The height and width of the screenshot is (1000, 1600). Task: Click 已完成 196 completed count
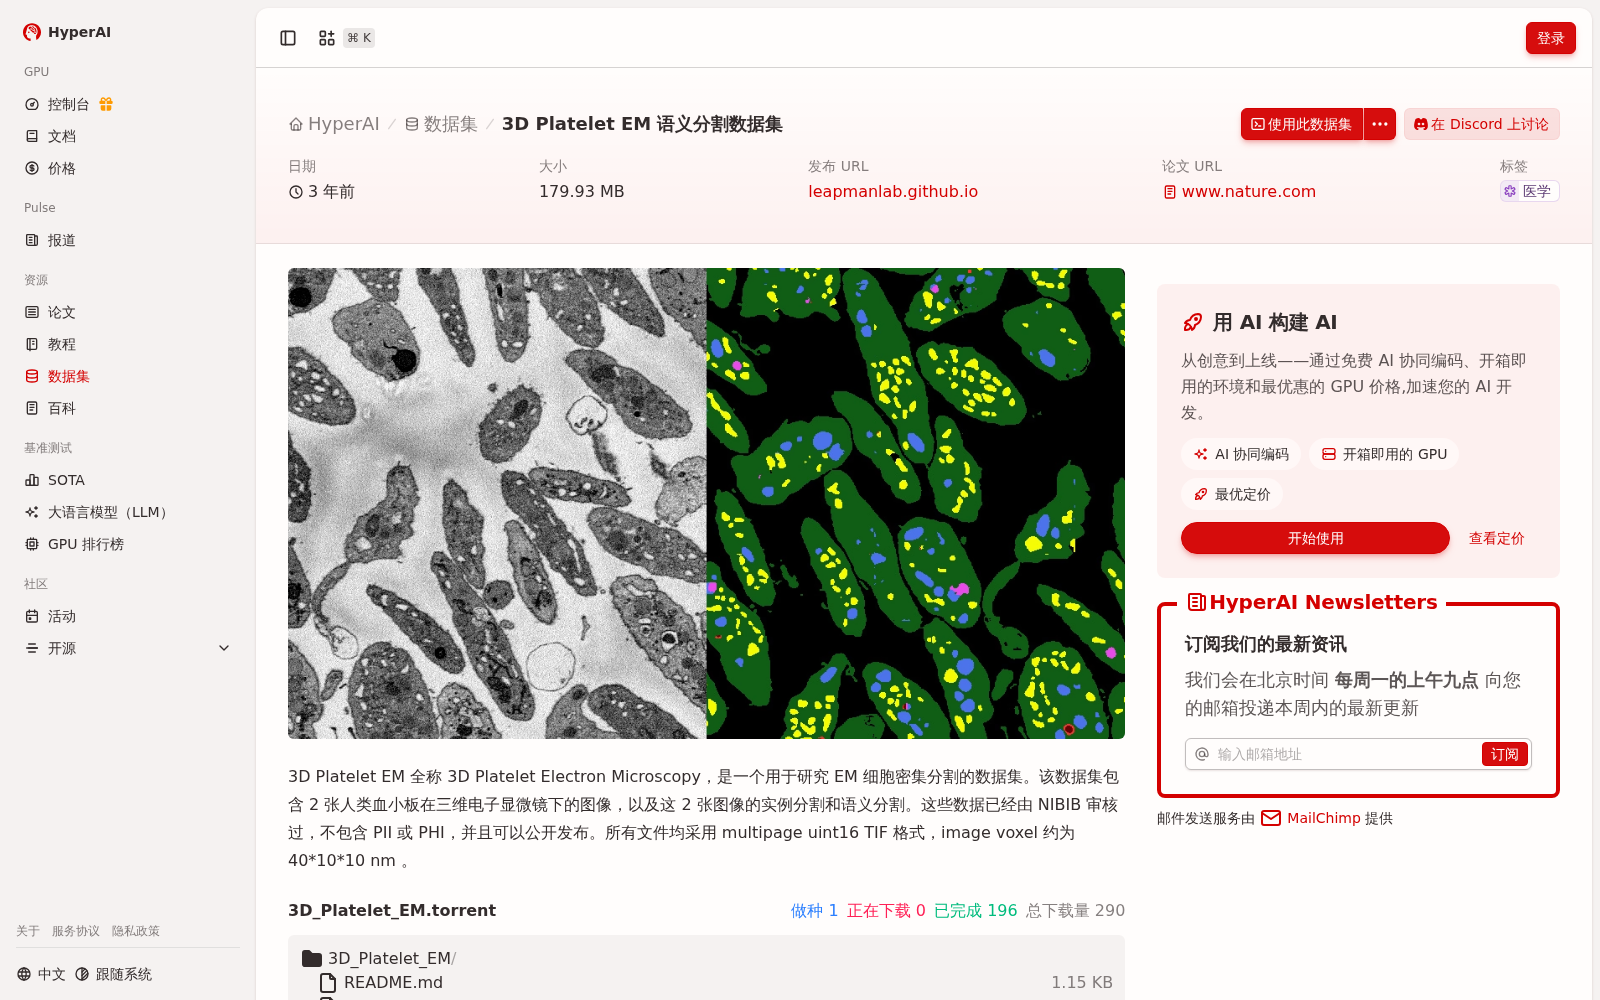(975, 910)
